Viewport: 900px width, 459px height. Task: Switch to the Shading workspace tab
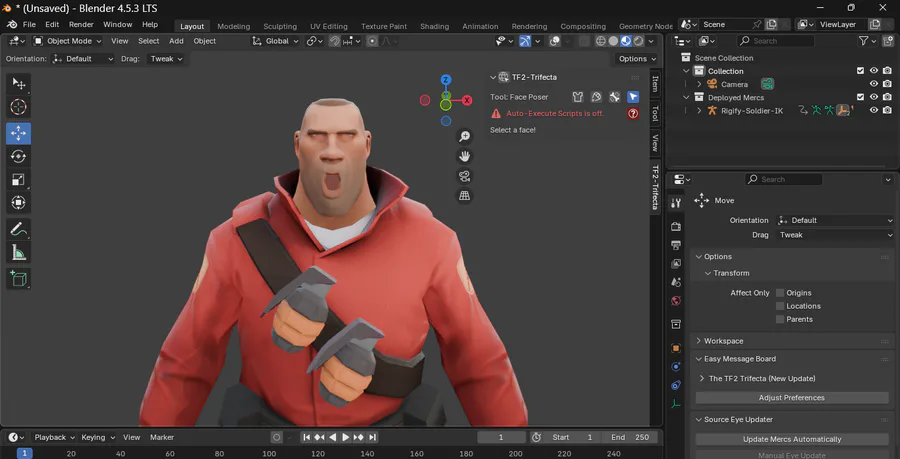click(435, 26)
